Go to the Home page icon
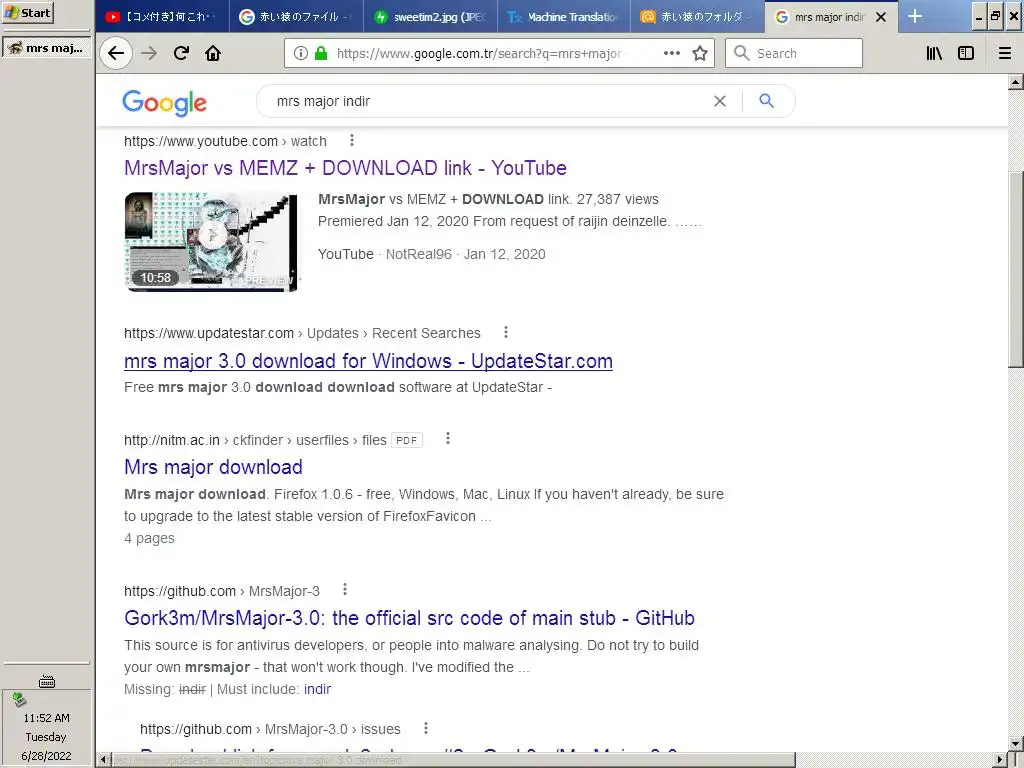The width and height of the screenshot is (1024, 768). click(x=213, y=53)
